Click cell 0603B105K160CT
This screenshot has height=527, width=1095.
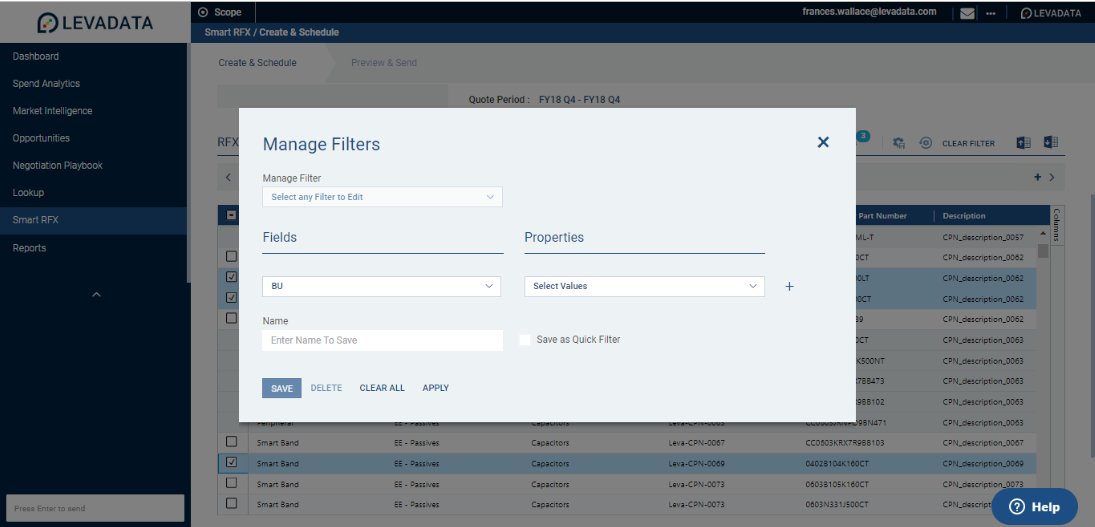(837, 484)
